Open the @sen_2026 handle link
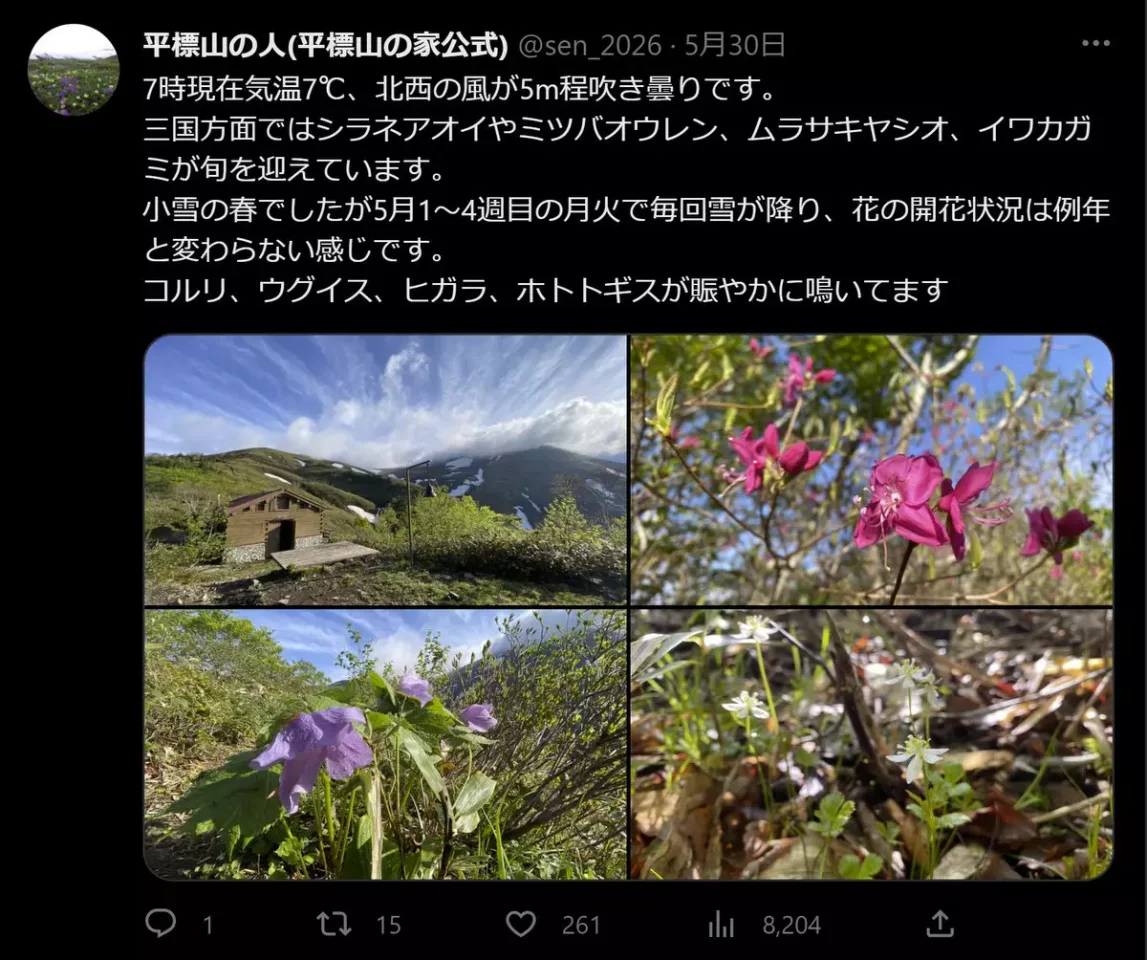 tap(590, 46)
